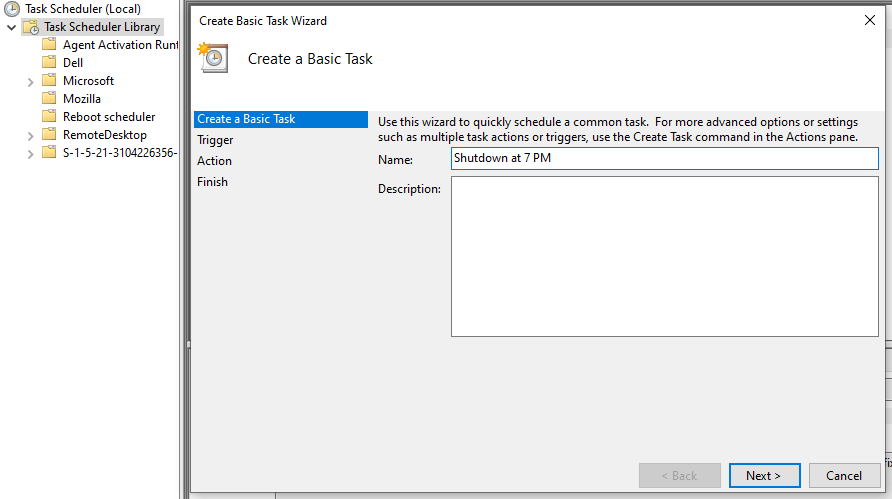Select the Trigger wizard step
The image size is (892, 499).
pyautogui.click(x=215, y=140)
